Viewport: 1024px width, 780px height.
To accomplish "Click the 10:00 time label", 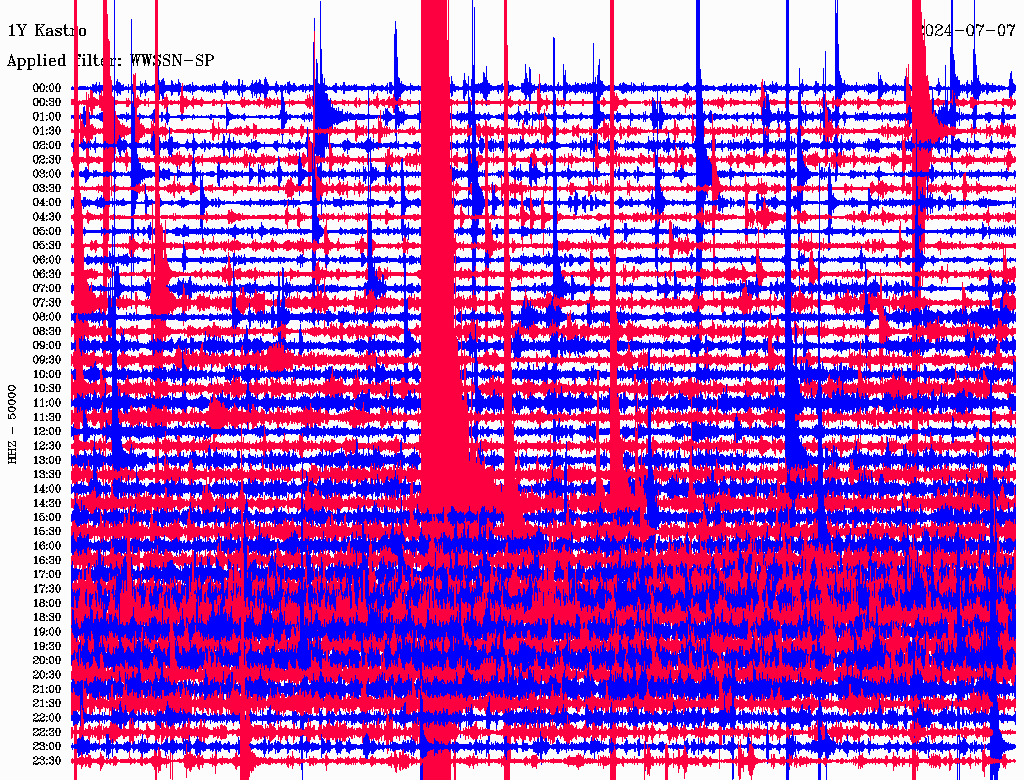I will [47, 374].
